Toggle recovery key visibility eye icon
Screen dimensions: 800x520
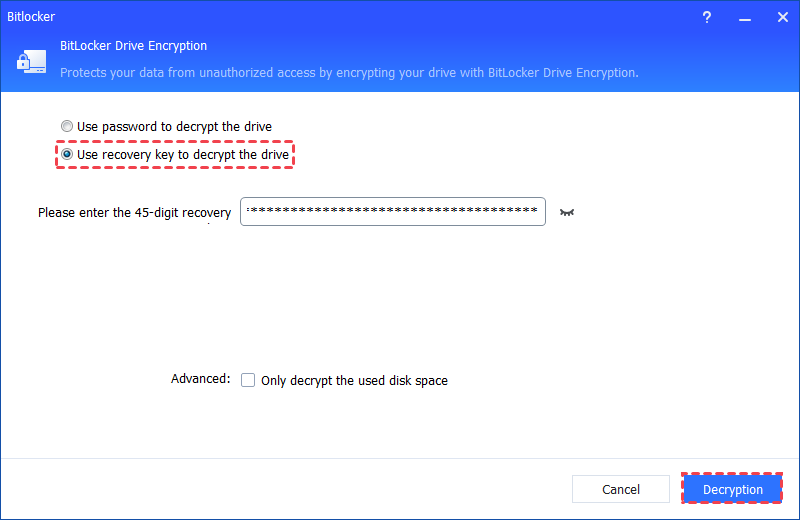coord(567,212)
